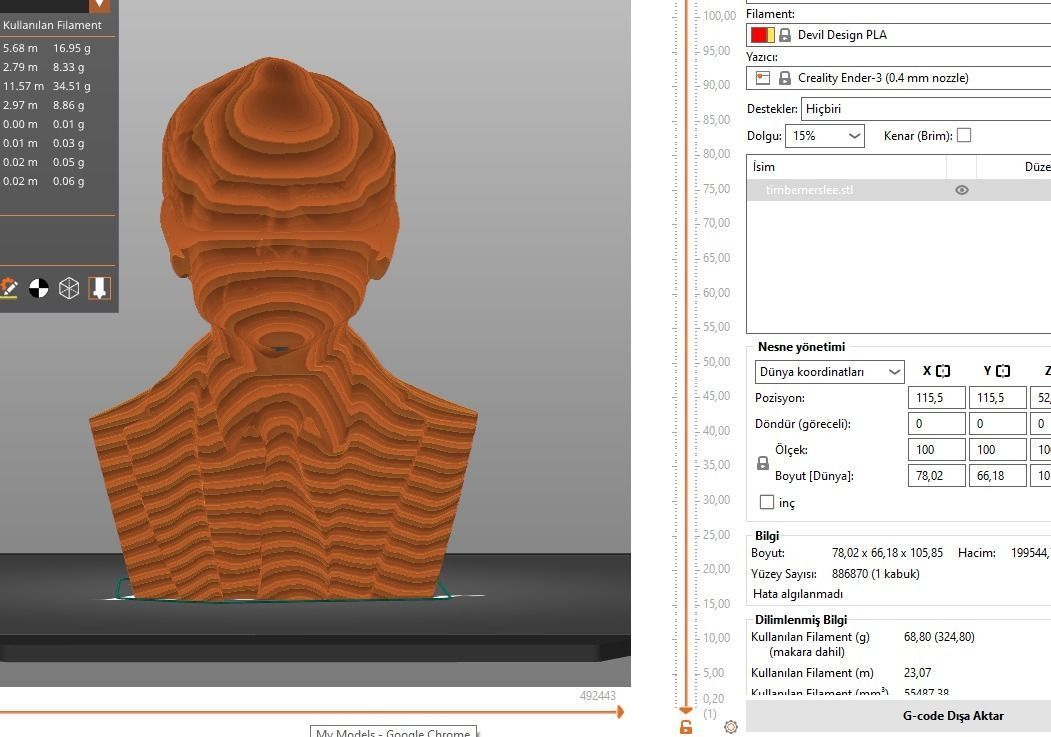Click the Döndür X rotation field
This screenshot has width=1051, height=737.
point(936,423)
